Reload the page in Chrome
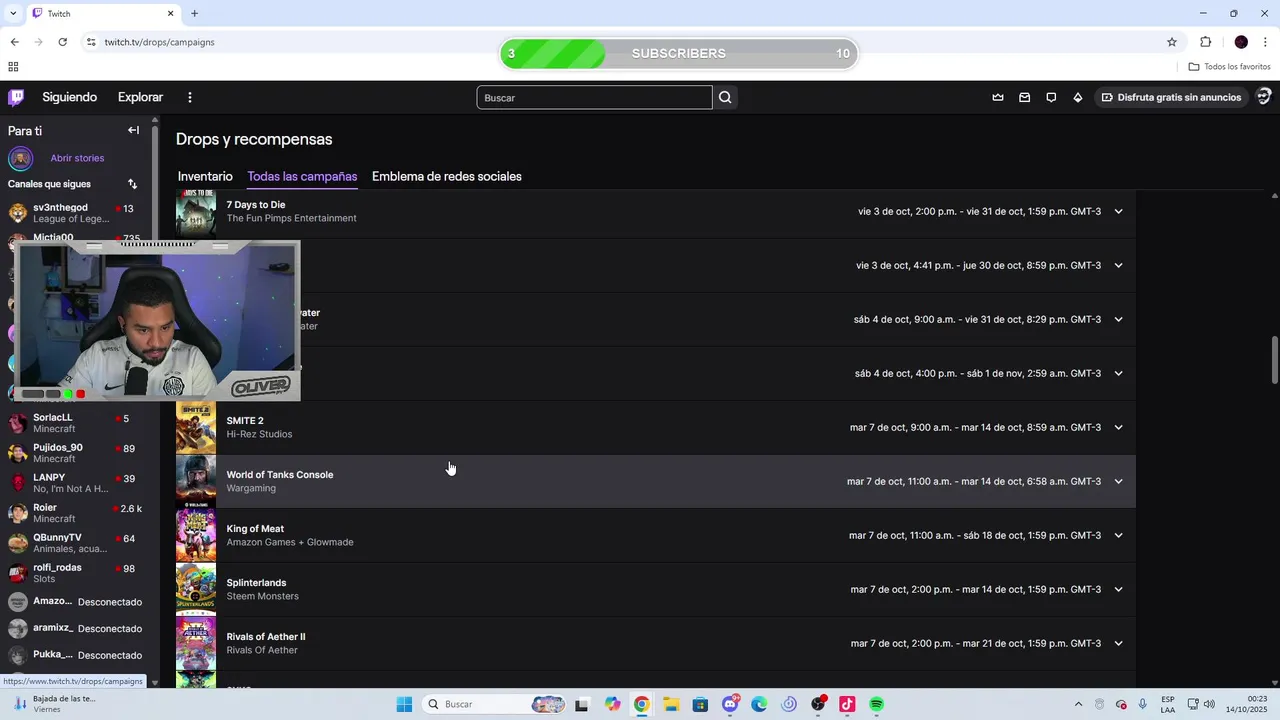The height and width of the screenshot is (720, 1280). point(62,42)
